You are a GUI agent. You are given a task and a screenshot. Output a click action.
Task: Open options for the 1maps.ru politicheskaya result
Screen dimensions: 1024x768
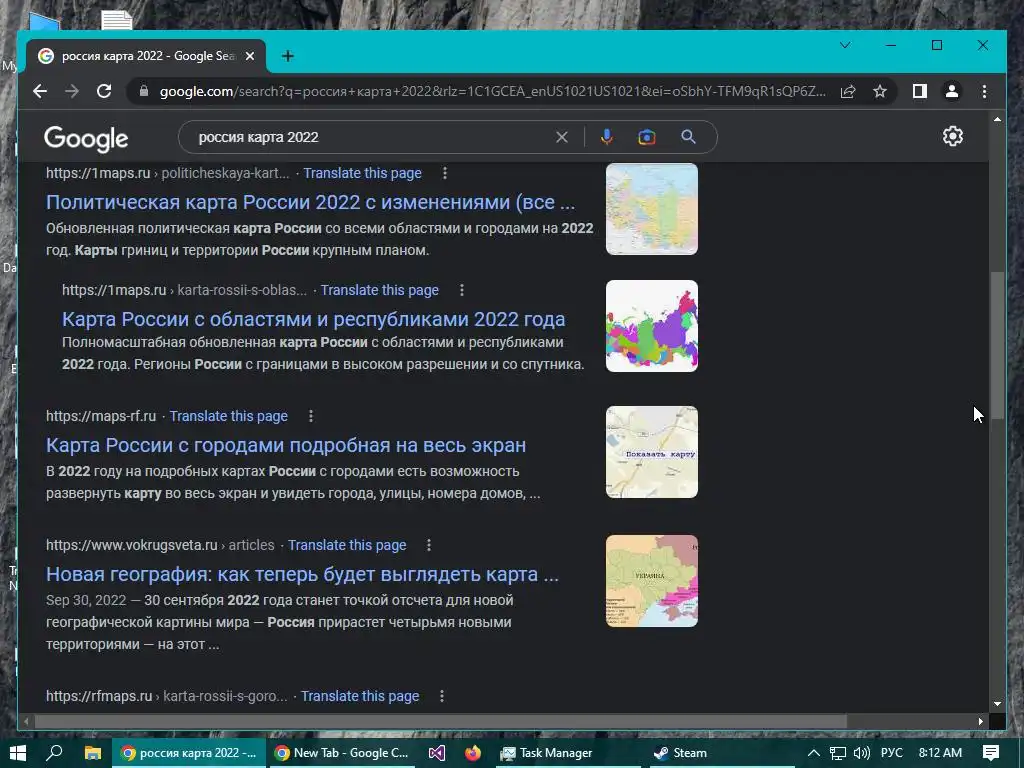[445, 173]
